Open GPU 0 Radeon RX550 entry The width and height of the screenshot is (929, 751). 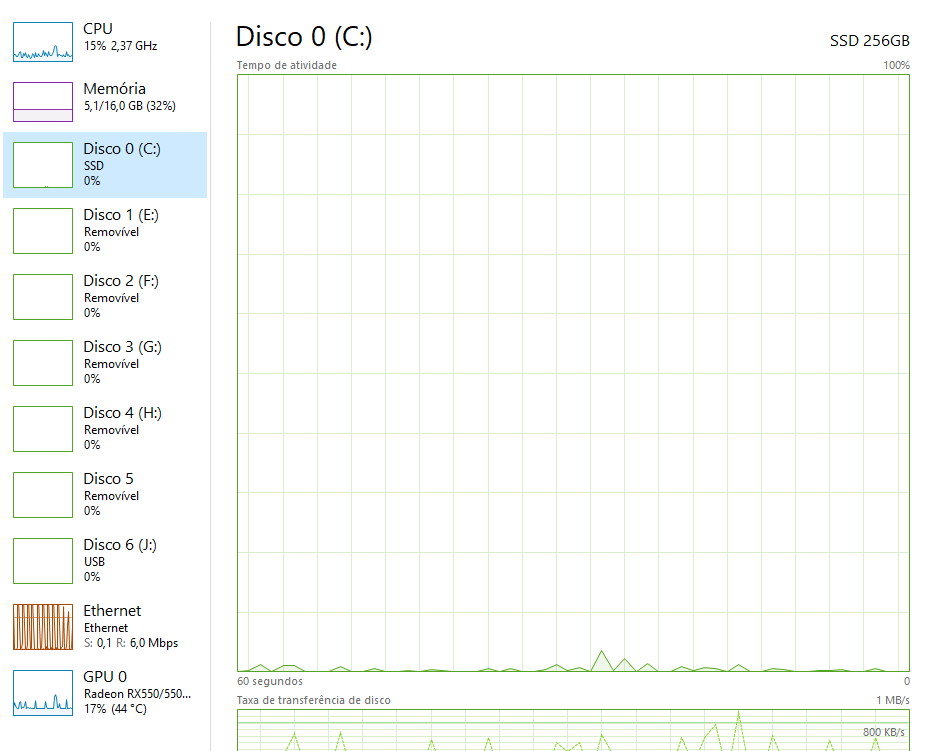[105, 692]
